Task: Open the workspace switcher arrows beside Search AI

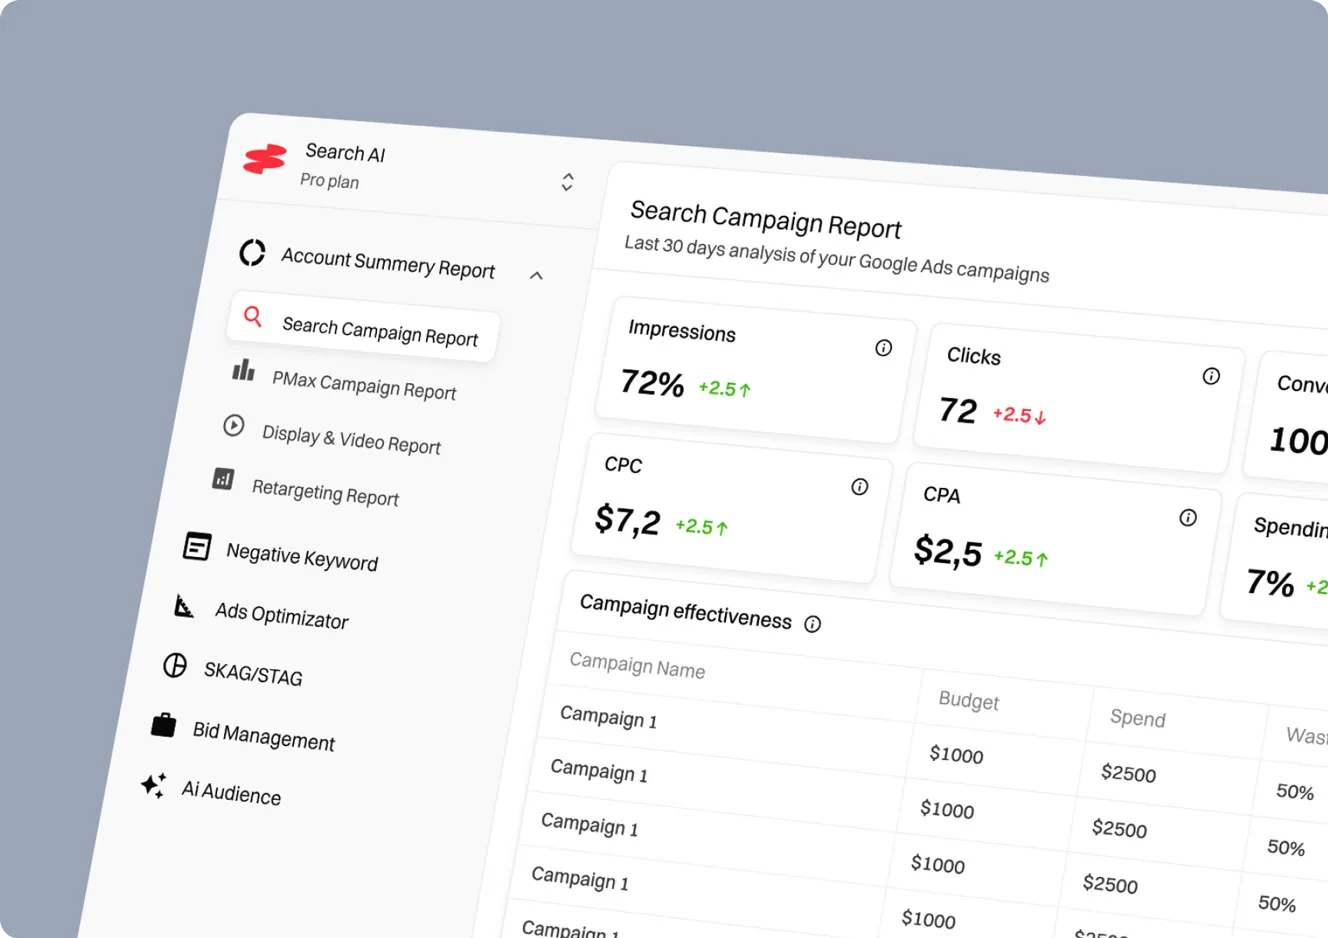Action: click(x=567, y=182)
